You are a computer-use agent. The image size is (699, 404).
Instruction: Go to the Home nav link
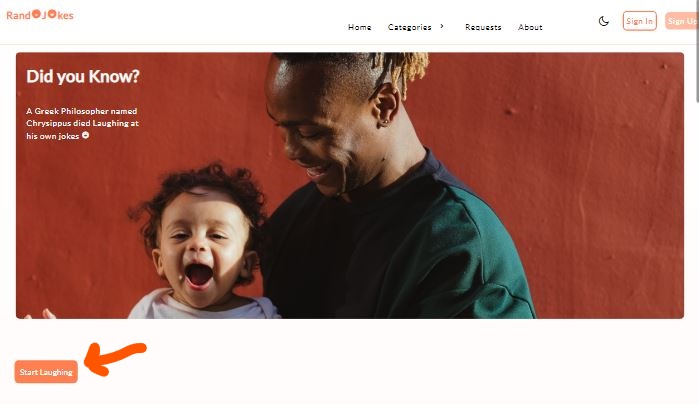point(359,27)
